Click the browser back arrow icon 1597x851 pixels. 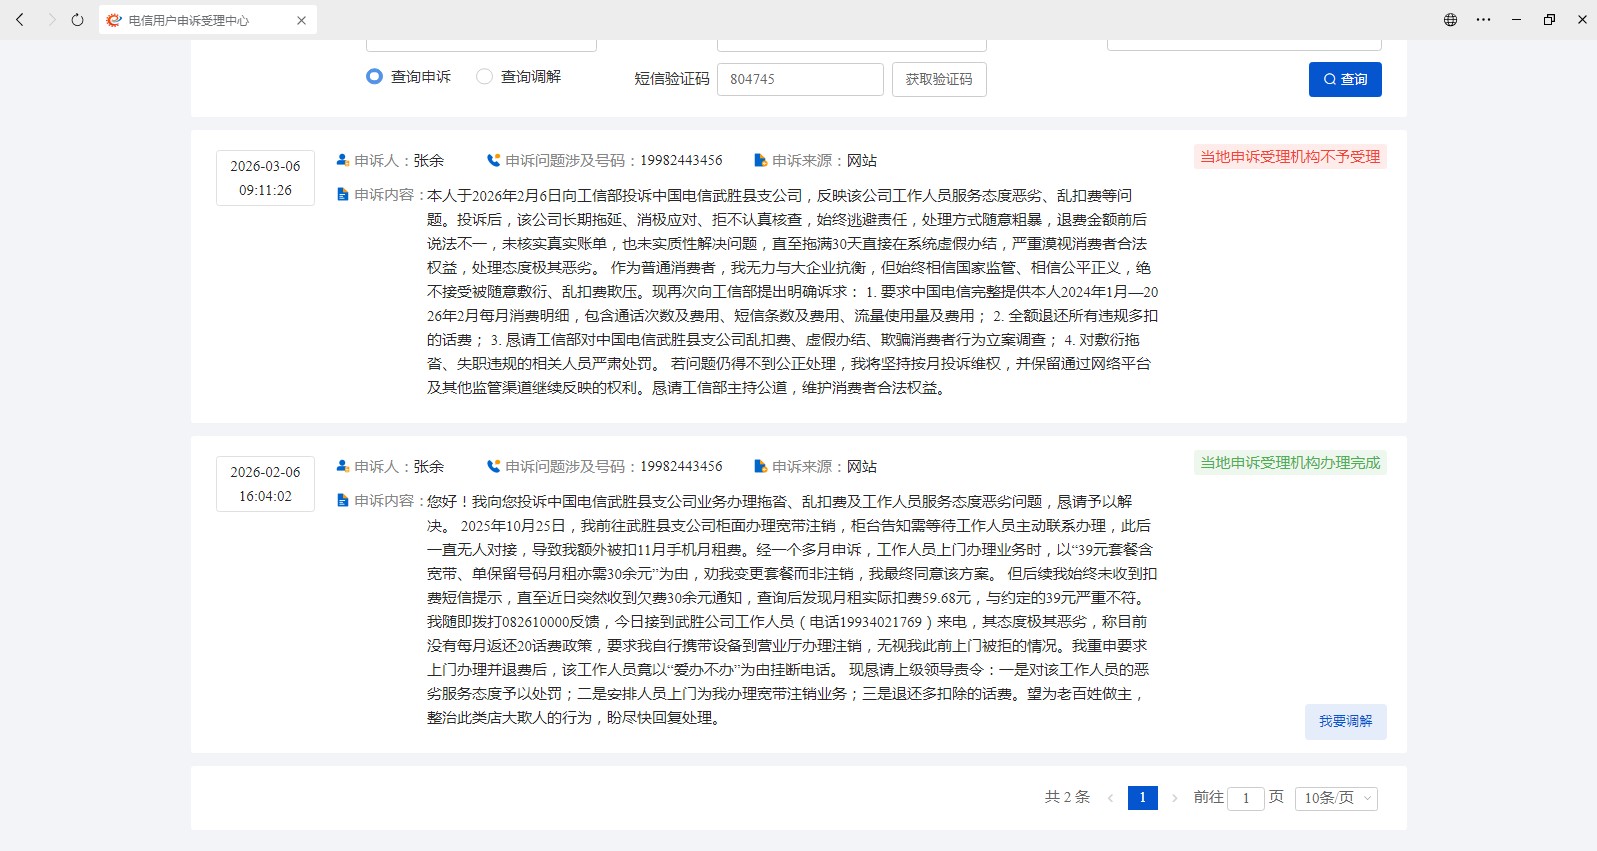[x=20, y=20]
